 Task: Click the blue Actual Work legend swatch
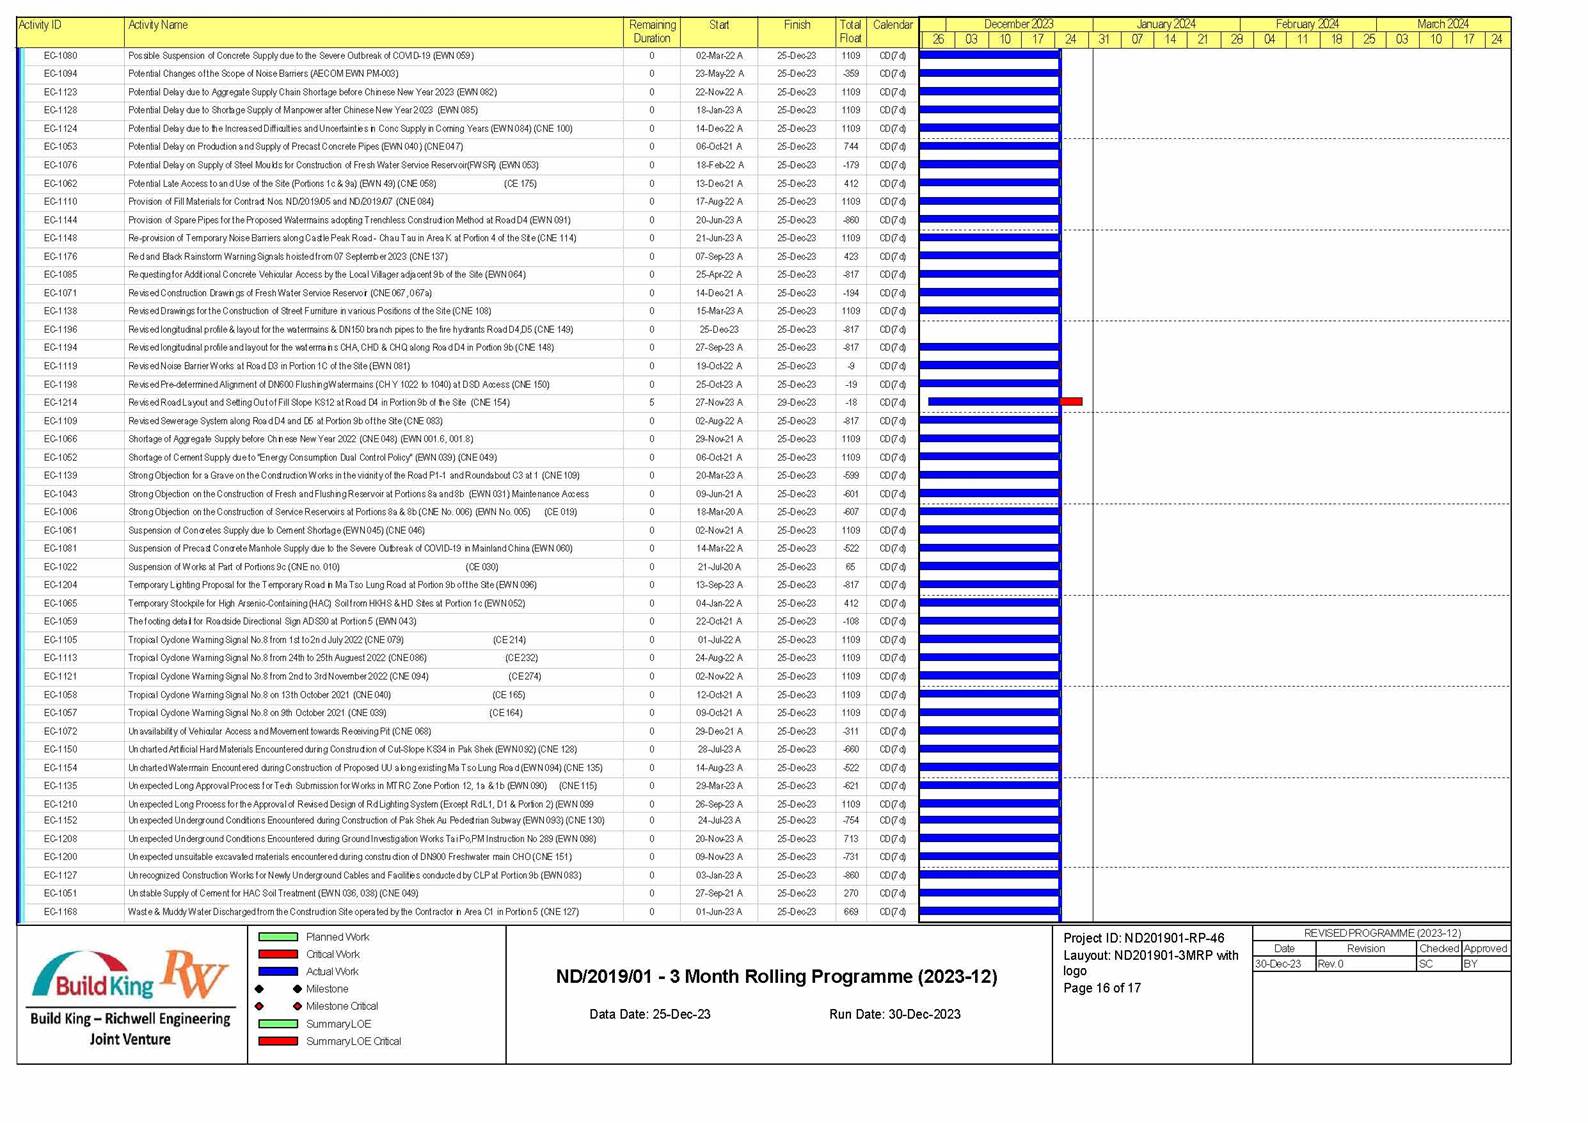click(x=278, y=971)
